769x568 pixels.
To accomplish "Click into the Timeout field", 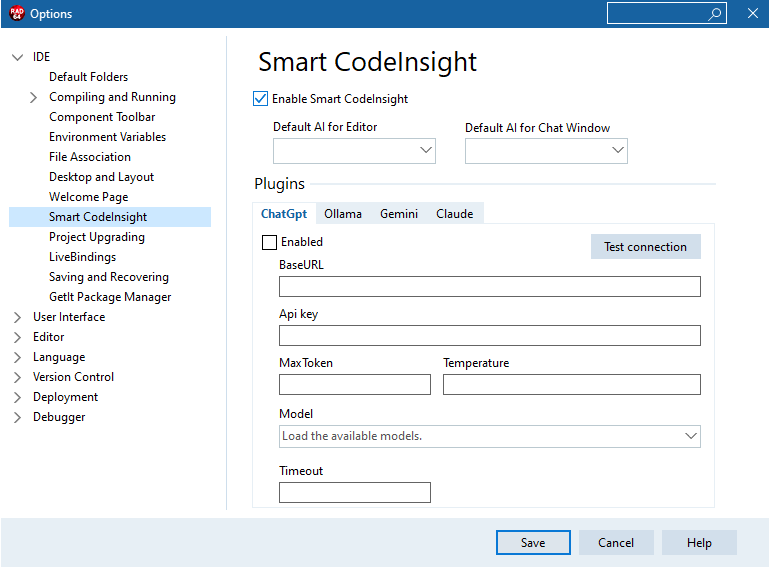I will pos(355,492).
